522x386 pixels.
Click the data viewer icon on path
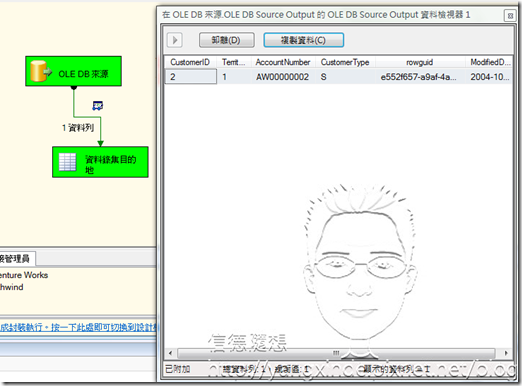98,106
